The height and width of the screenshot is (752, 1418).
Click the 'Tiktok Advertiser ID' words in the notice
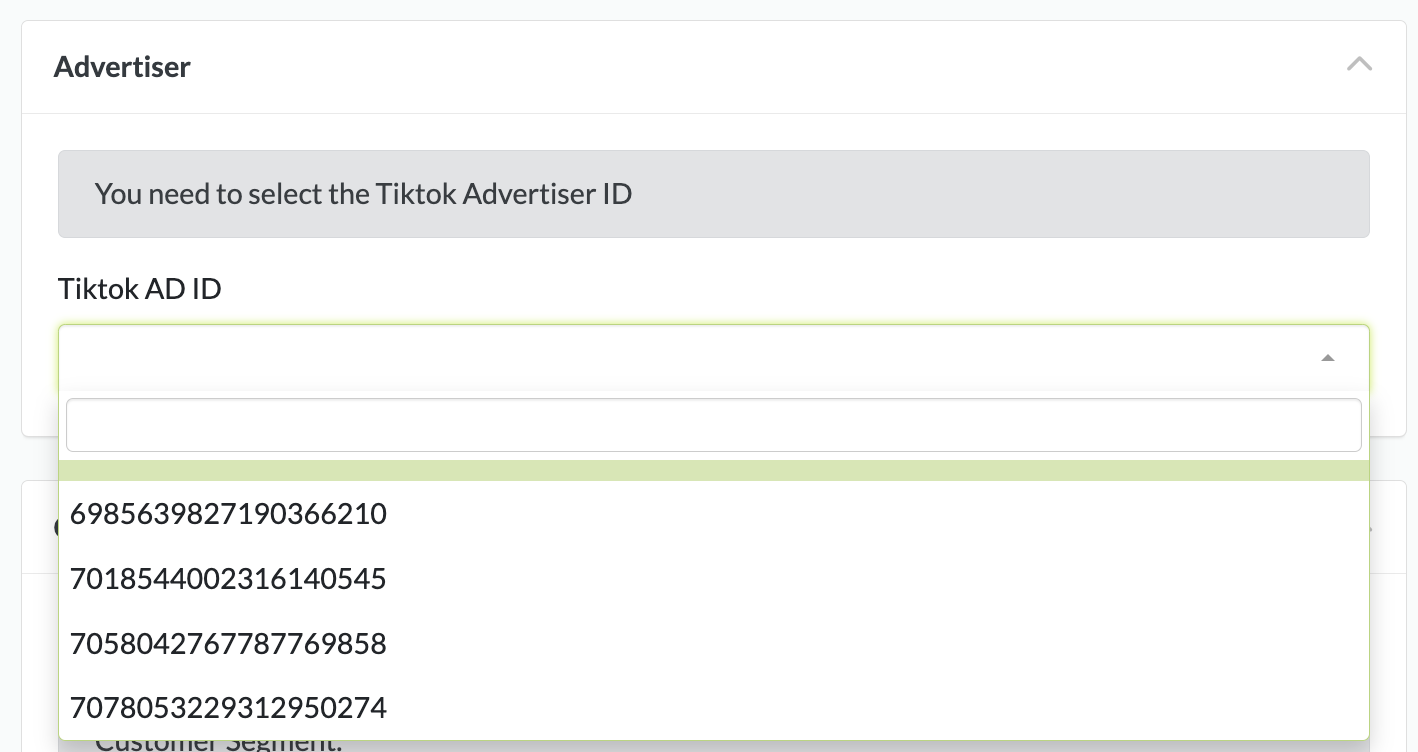click(x=504, y=194)
